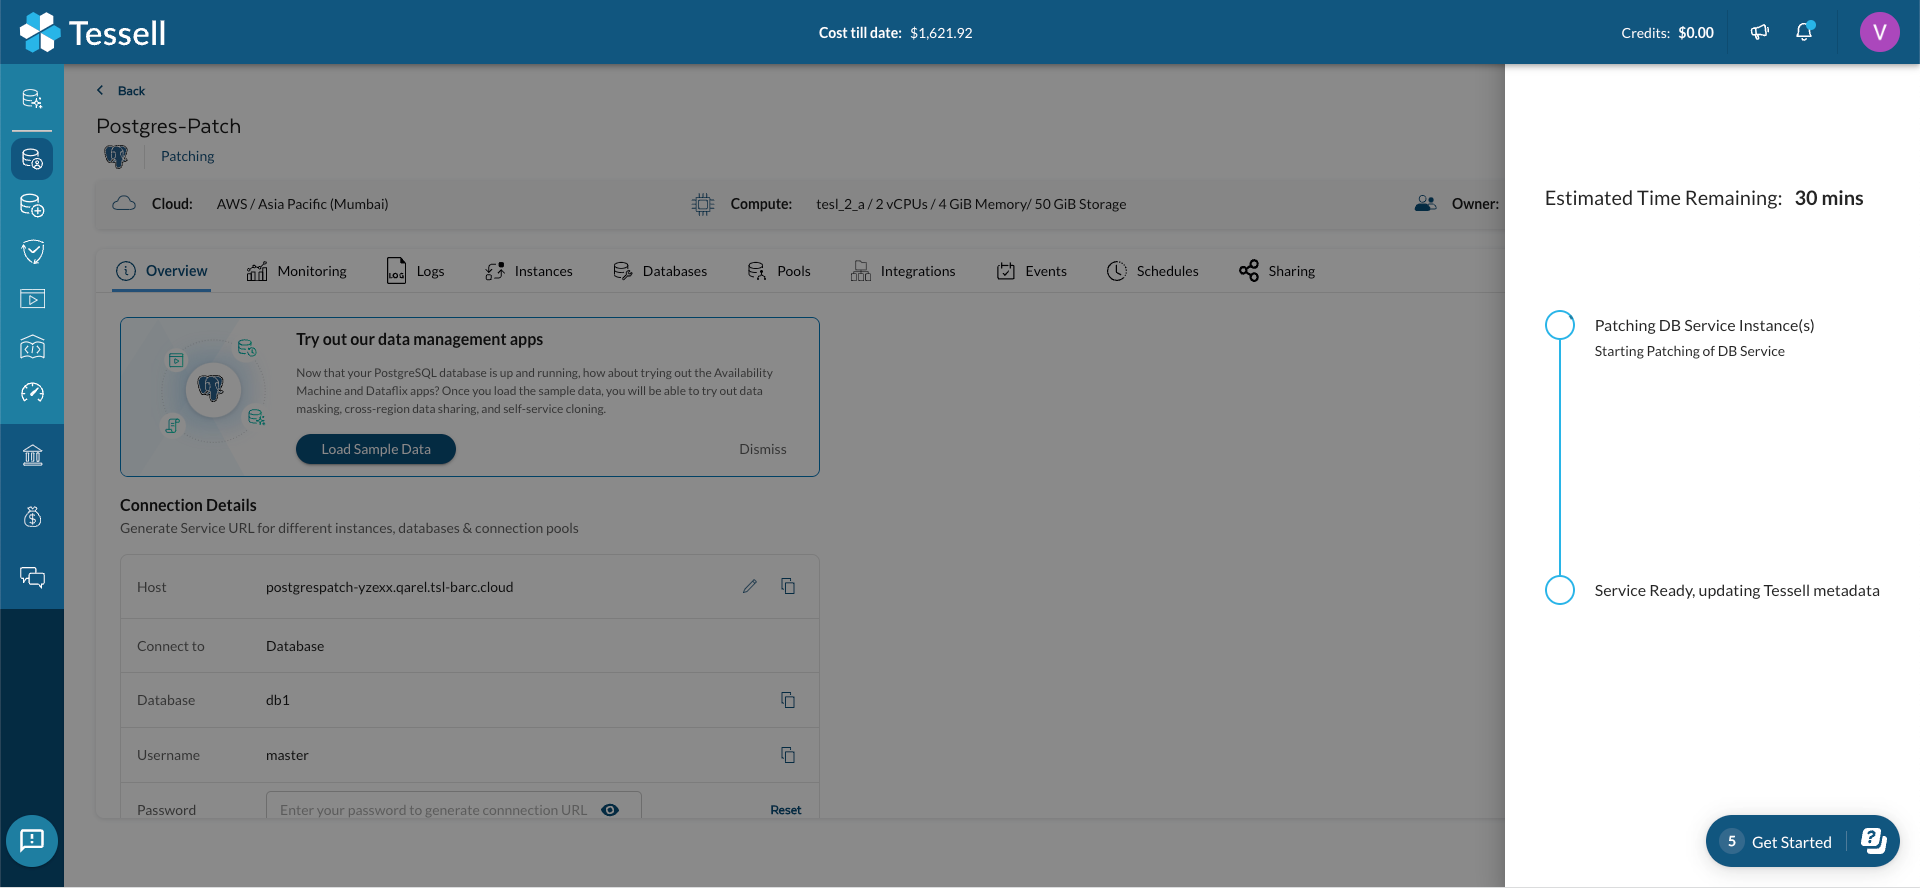Open the chat support sidebar icon
The width and height of the screenshot is (1920, 889).
(x=32, y=577)
